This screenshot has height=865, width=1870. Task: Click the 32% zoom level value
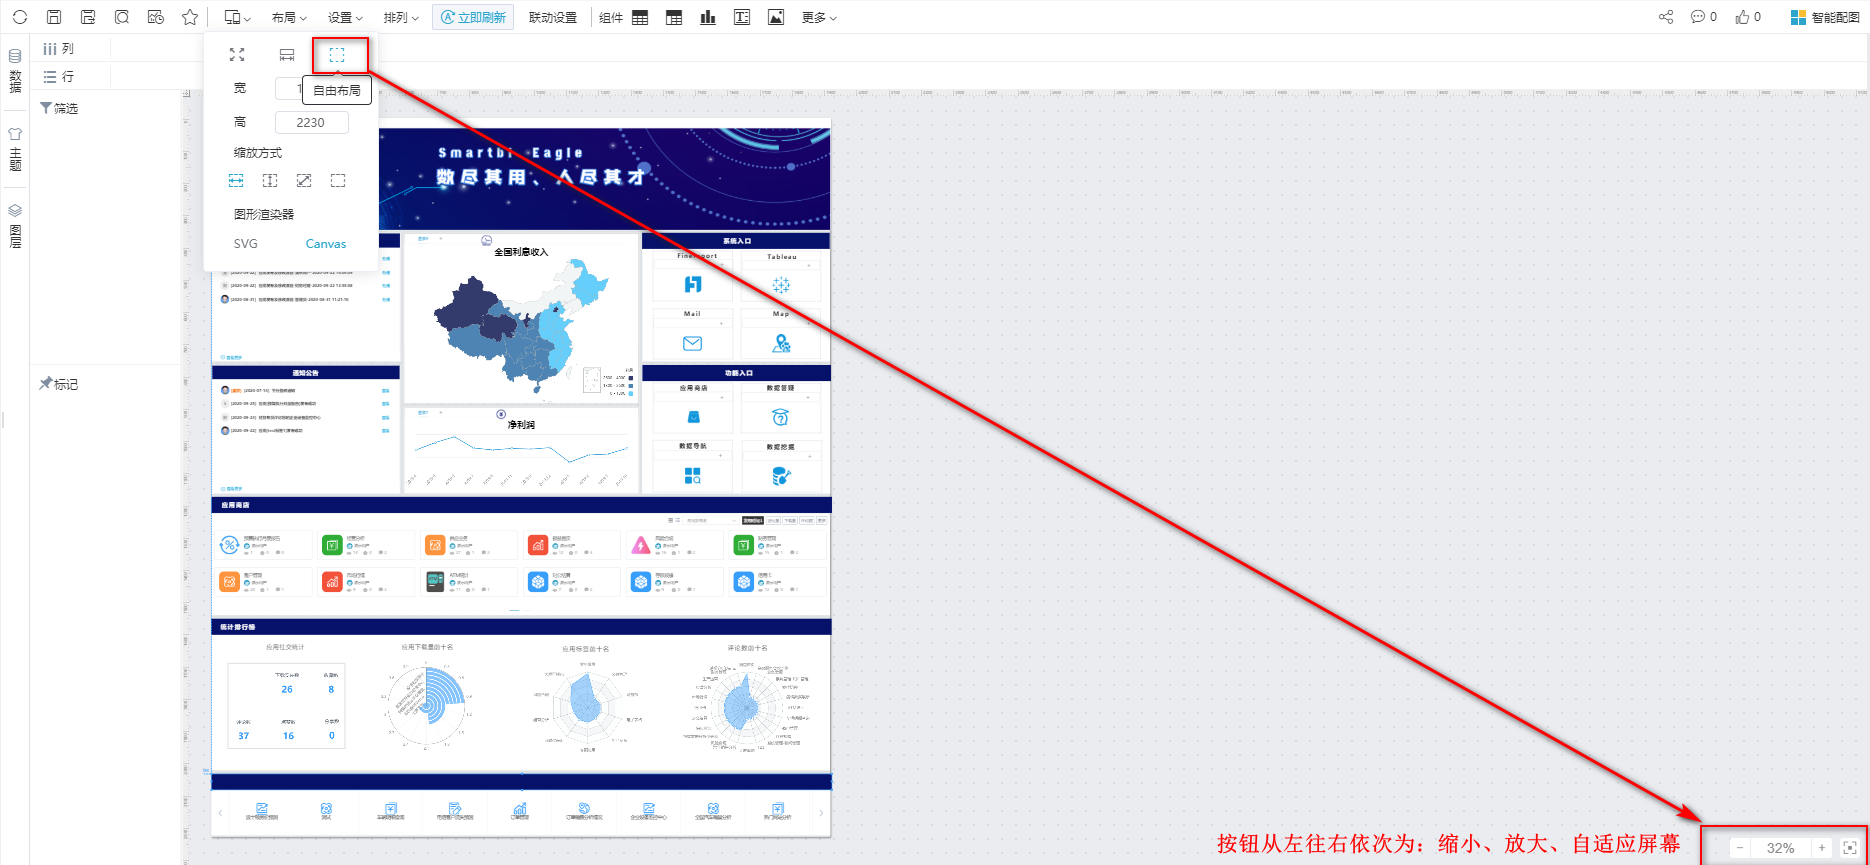click(1780, 848)
